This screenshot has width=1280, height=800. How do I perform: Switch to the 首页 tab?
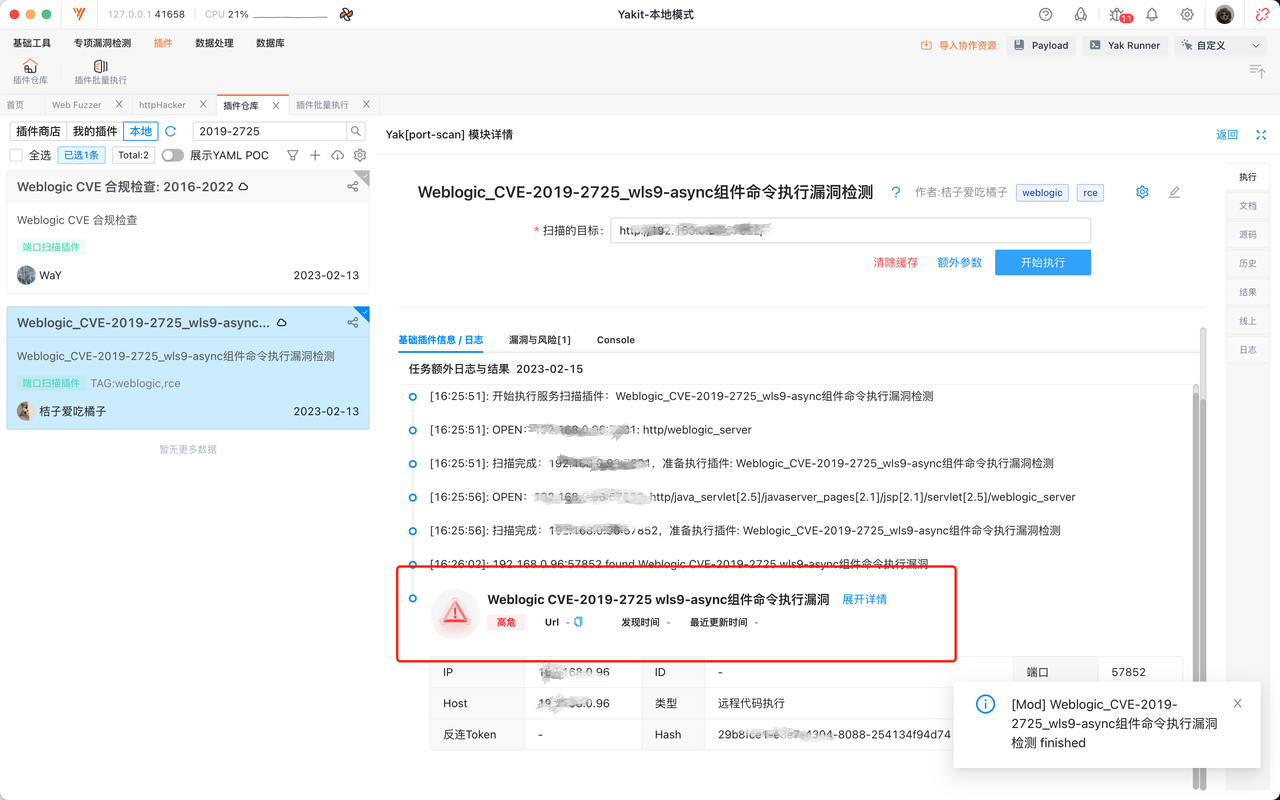click(15, 104)
